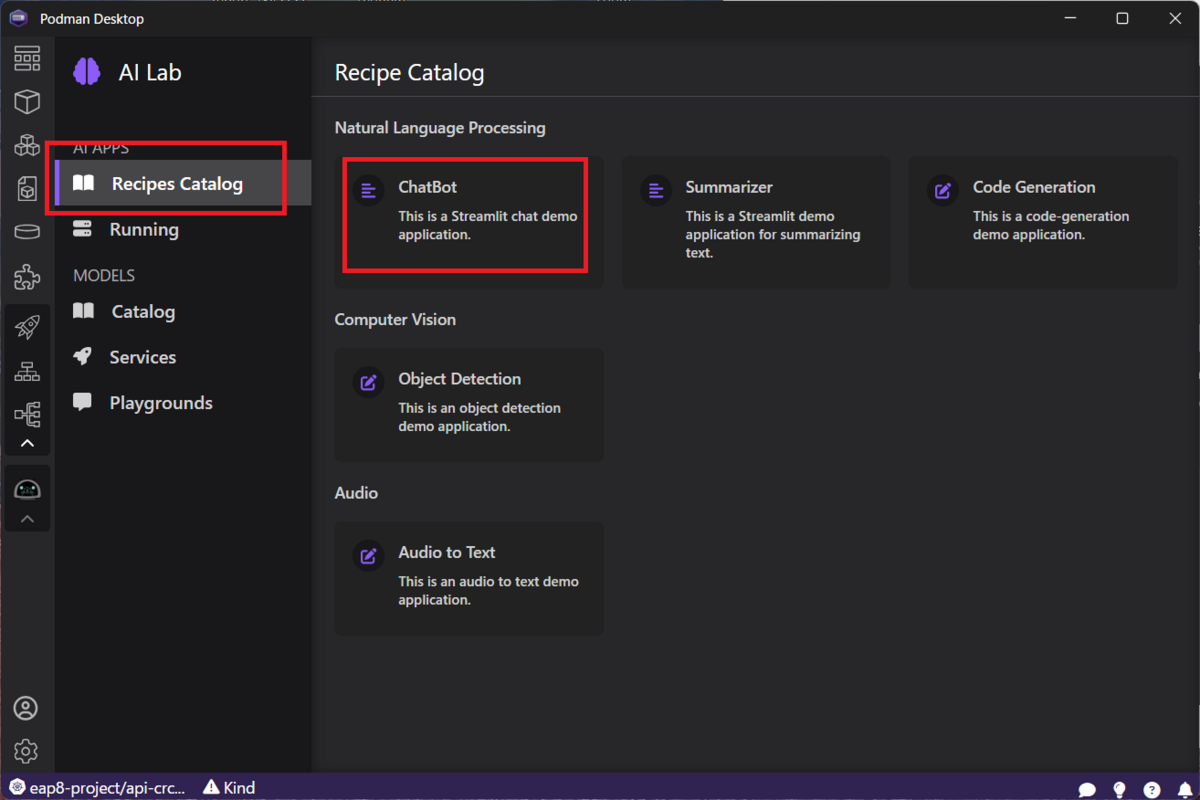Image resolution: width=1200 pixels, height=800 pixels.
Task: Click the ChatBot recipe icon
Action: coord(368,190)
